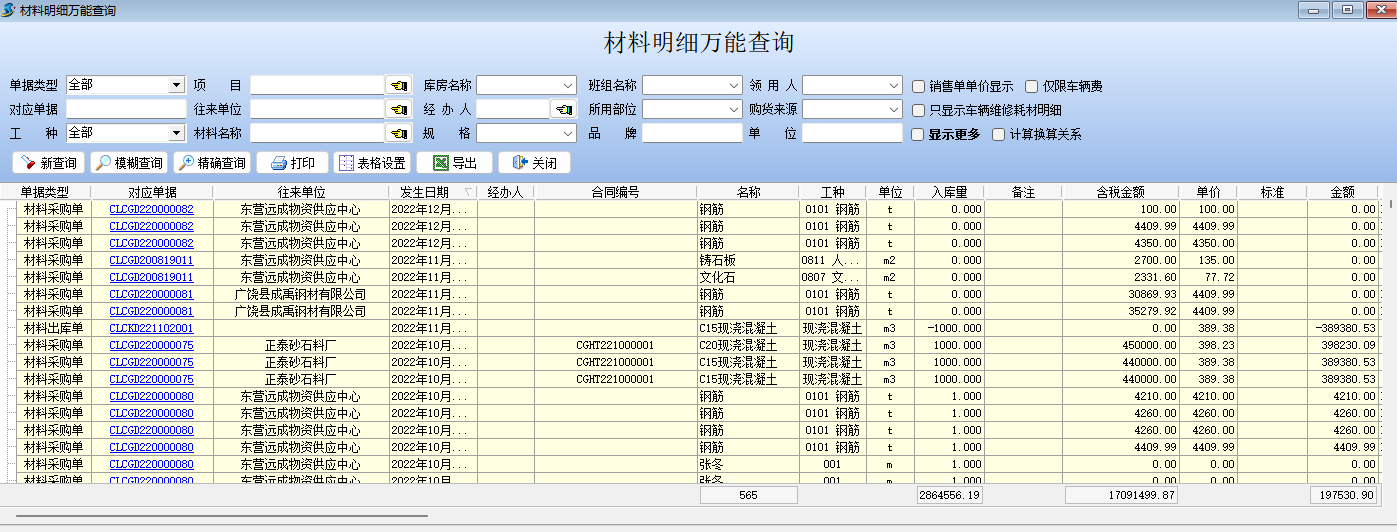The width and height of the screenshot is (1397, 532).
Task: Click the lookup hand icon beside 经办人
Action: point(564,110)
